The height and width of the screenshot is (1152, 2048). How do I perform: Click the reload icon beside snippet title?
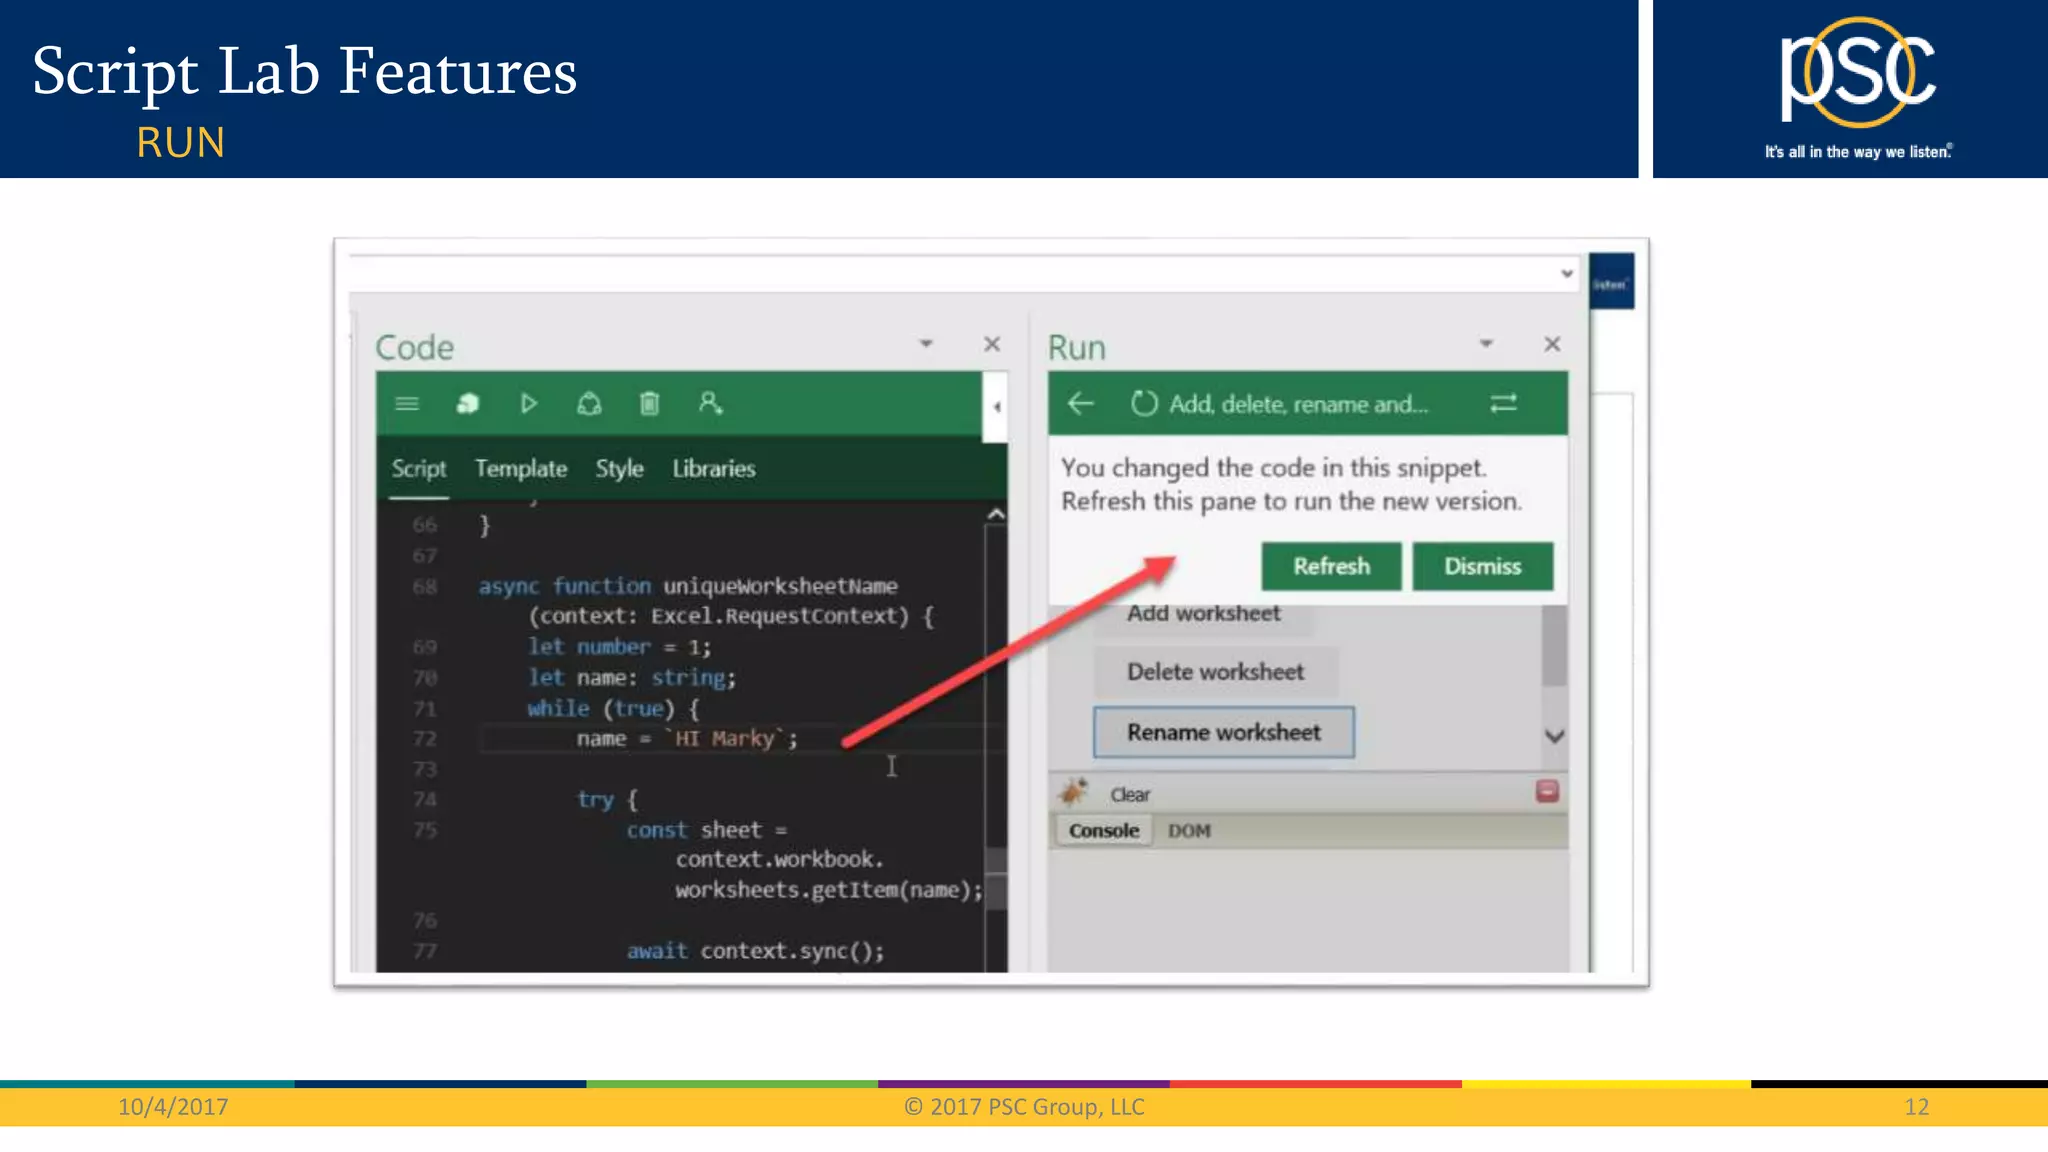coord(1144,404)
